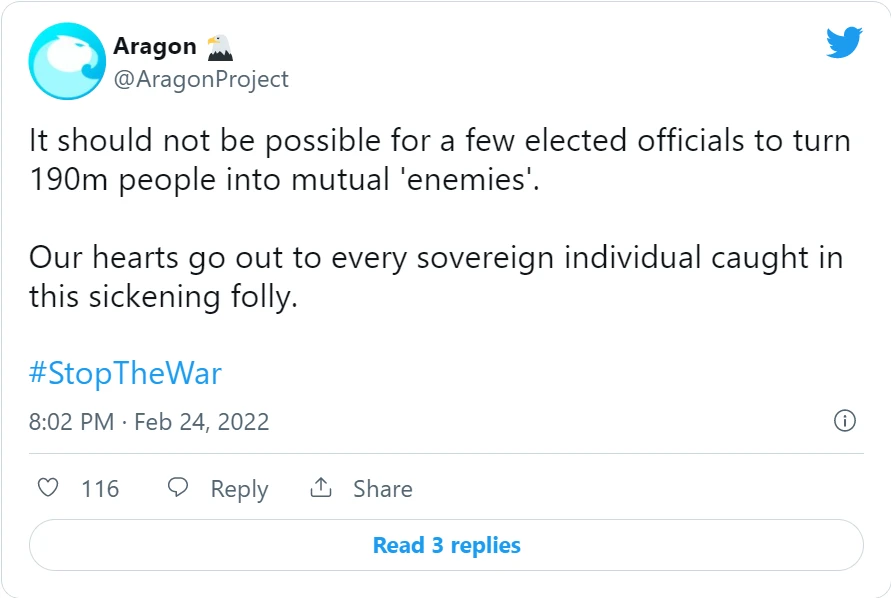891x598 pixels.
Task: Open the circled info icon
Action: point(845,421)
